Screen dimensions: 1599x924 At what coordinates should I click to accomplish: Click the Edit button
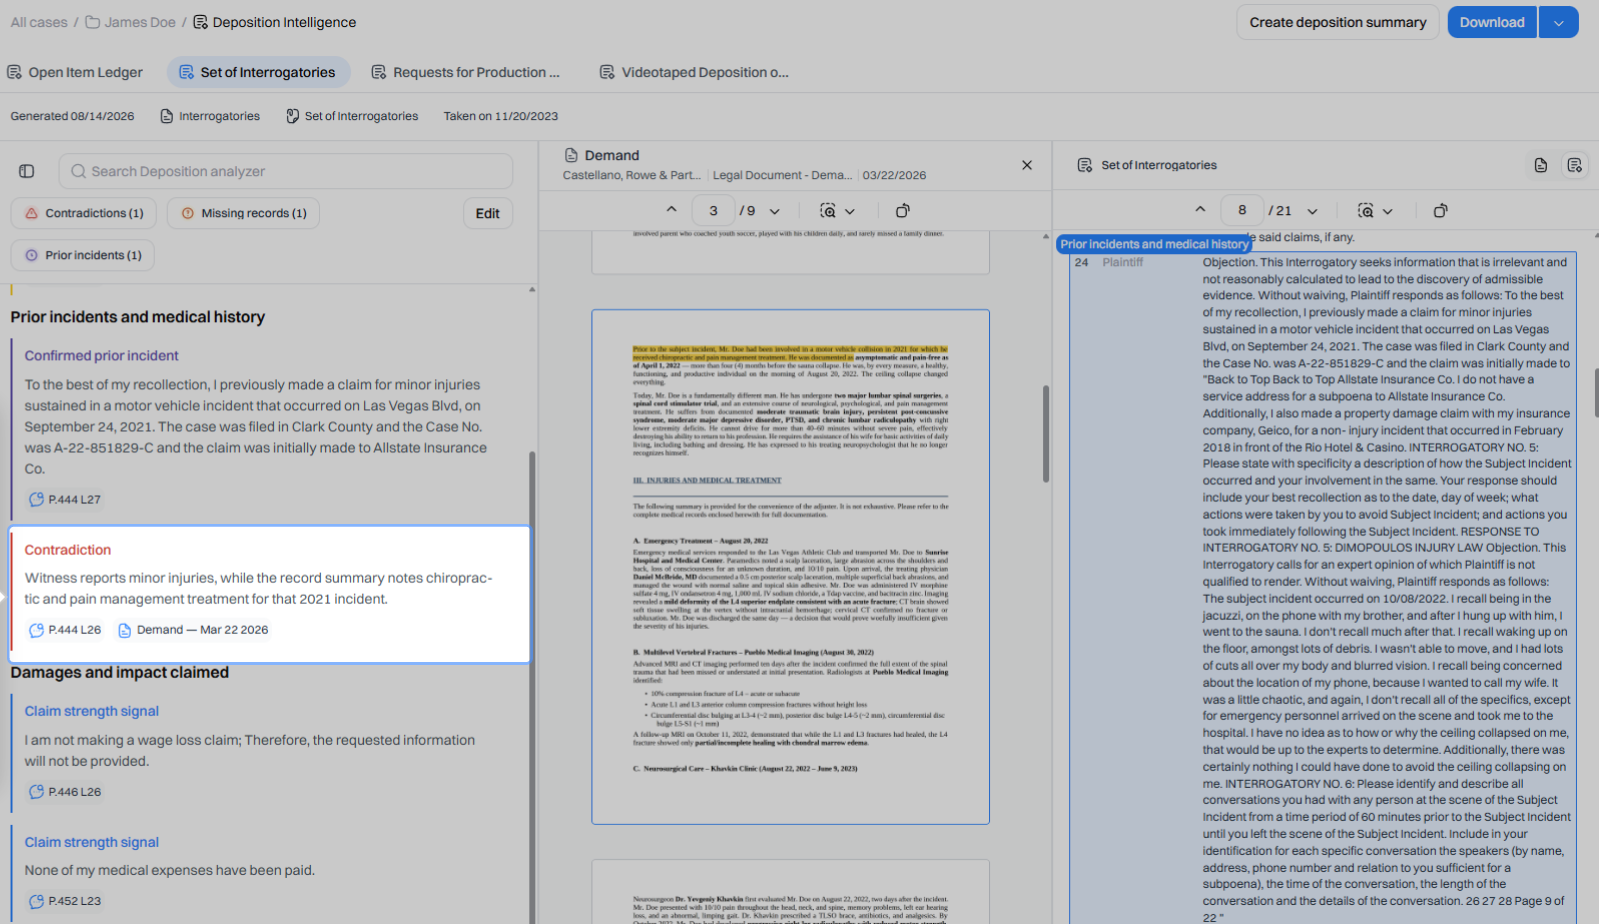488,213
